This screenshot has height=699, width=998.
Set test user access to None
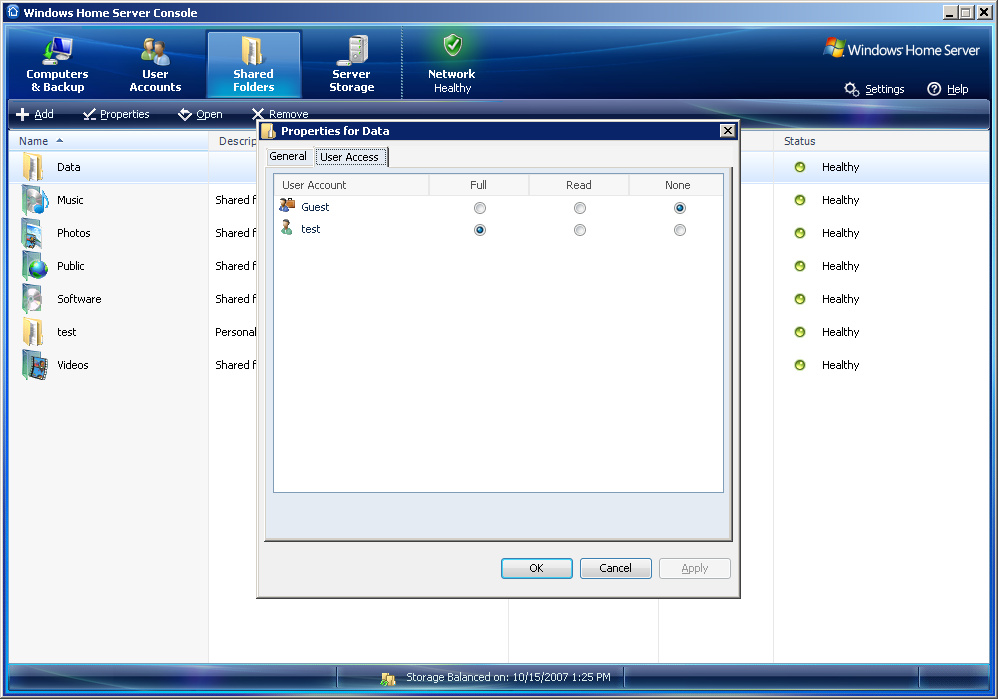point(680,230)
